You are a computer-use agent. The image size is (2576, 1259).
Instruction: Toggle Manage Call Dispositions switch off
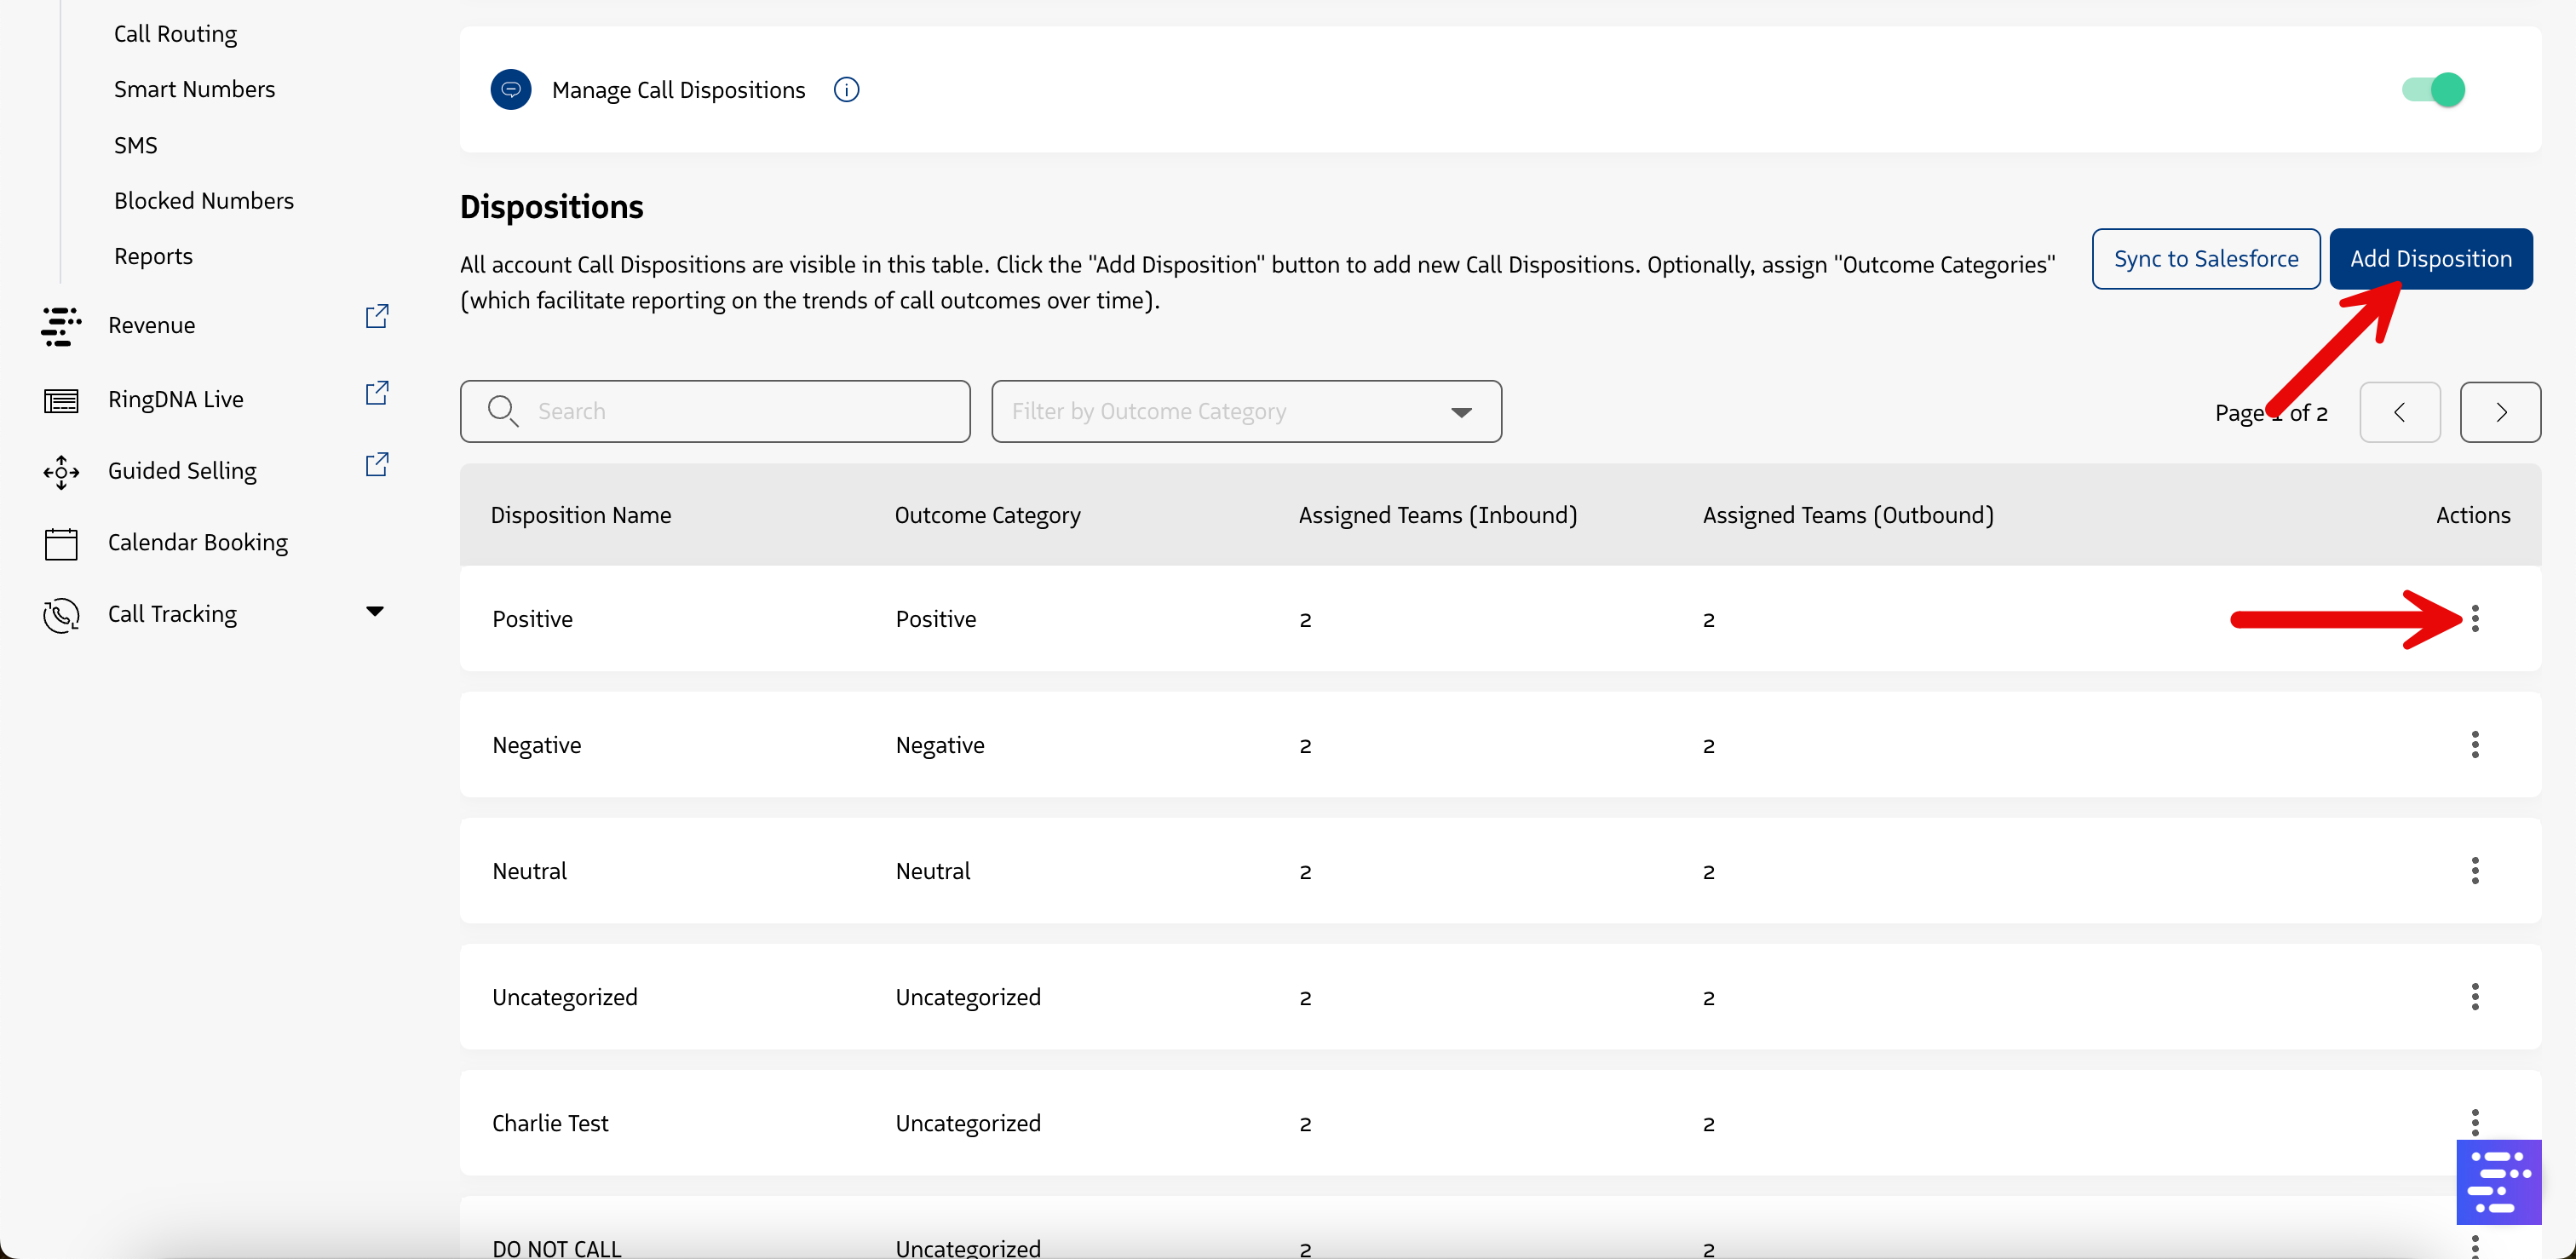coord(2434,90)
